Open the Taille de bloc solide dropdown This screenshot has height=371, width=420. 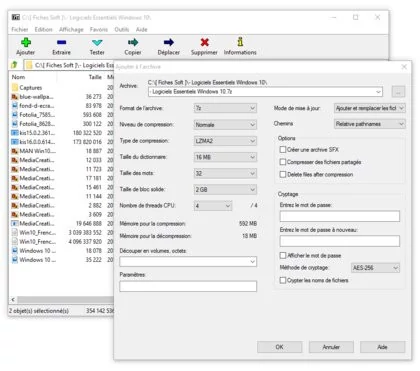pos(225,189)
